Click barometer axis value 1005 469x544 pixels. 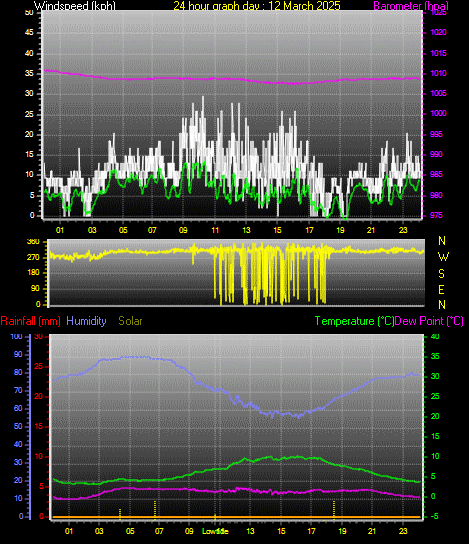tap(438, 94)
